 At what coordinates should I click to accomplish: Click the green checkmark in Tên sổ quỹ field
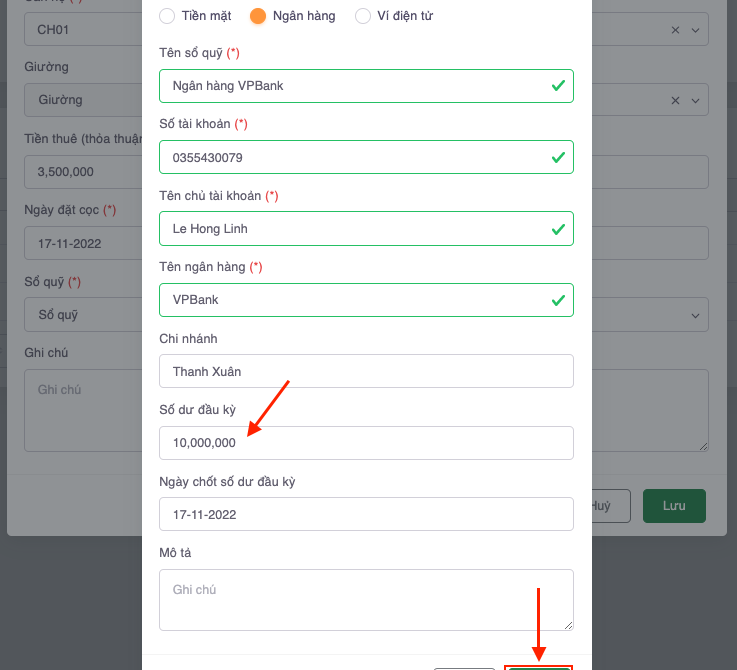coord(558,86)
